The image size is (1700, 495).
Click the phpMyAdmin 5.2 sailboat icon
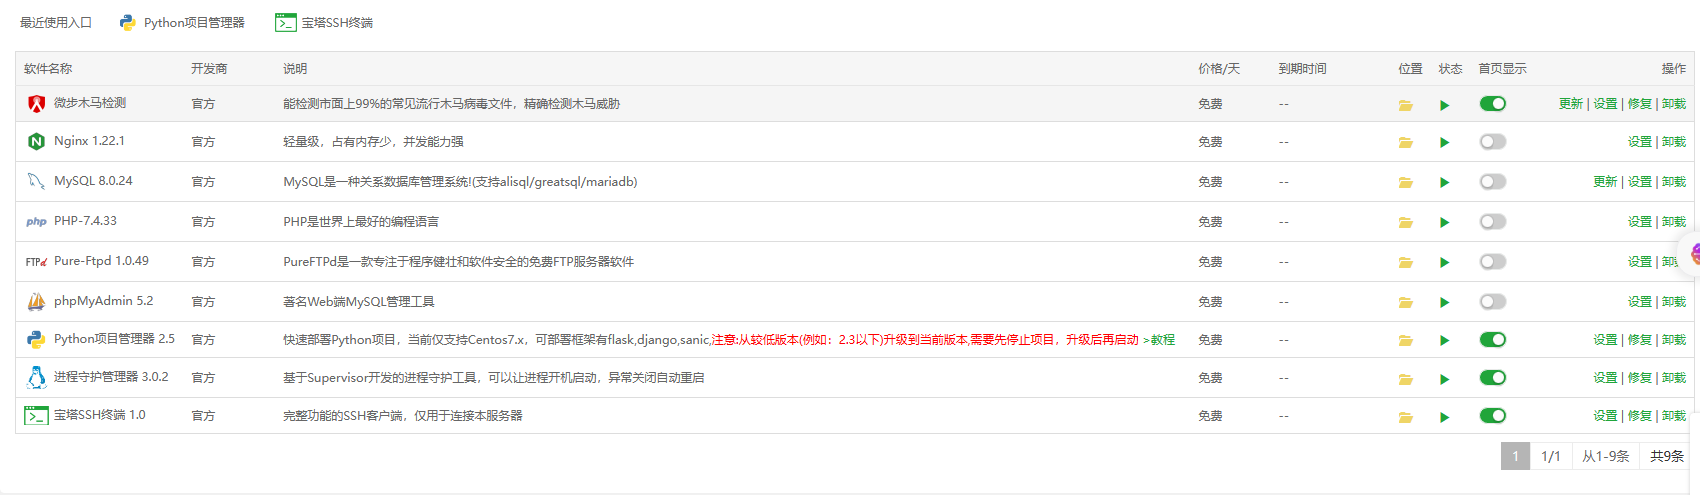pyautogui.click(x=36, y=301)
